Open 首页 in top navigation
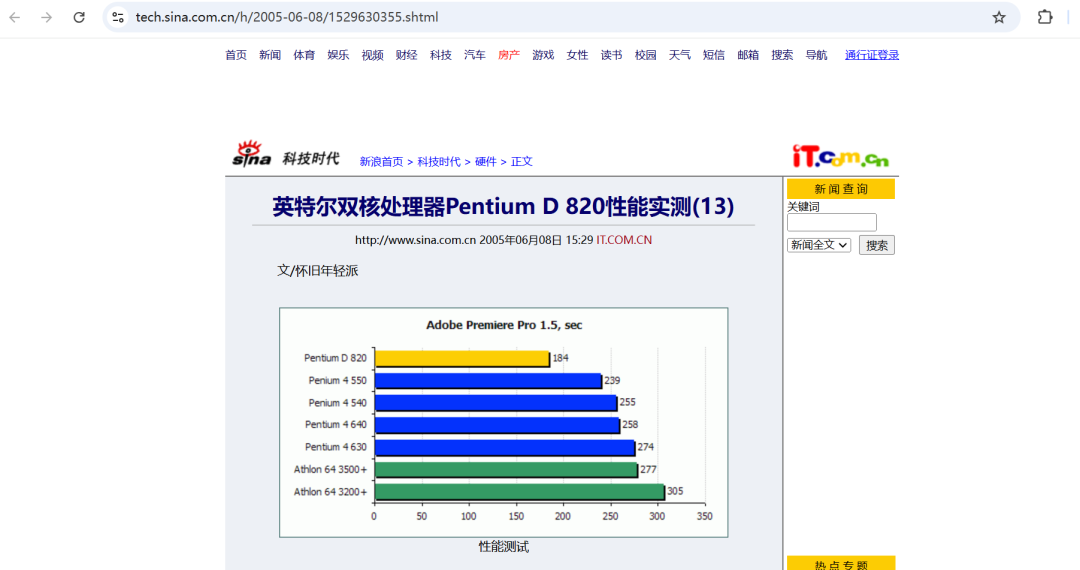The width and height of the screenshot is (1080, 570). coord(236,55)
